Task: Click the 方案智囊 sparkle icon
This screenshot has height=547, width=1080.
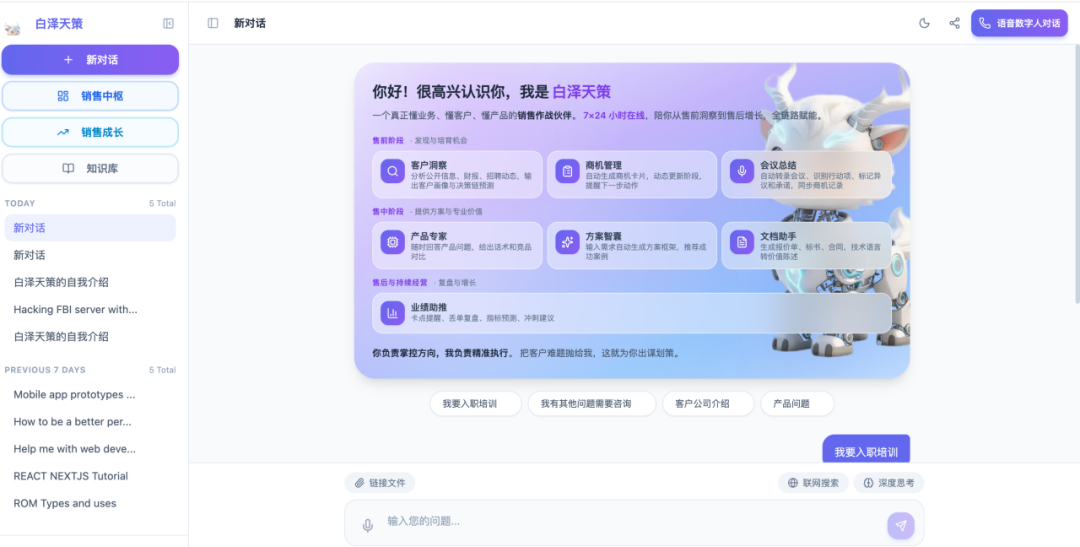Action: point(567,242)
